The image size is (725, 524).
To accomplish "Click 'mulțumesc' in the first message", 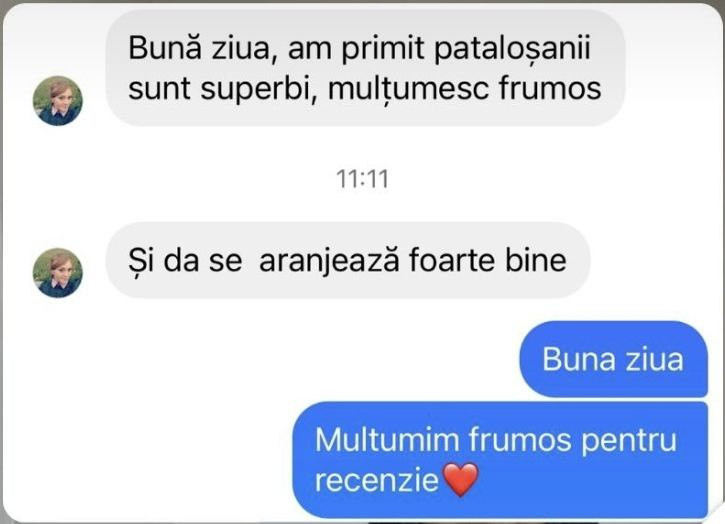I will click(x=408, y=89).
